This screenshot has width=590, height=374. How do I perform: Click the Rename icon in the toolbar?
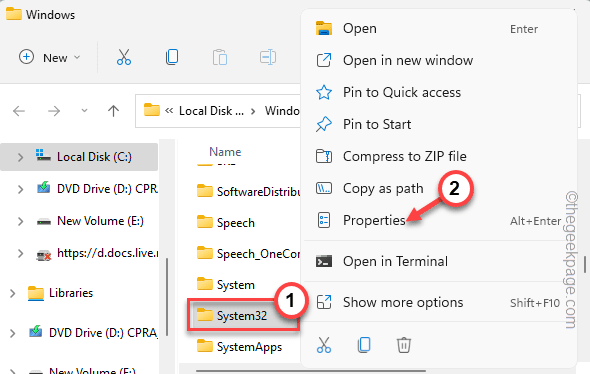pyautogui.click(x=268, y=58)
